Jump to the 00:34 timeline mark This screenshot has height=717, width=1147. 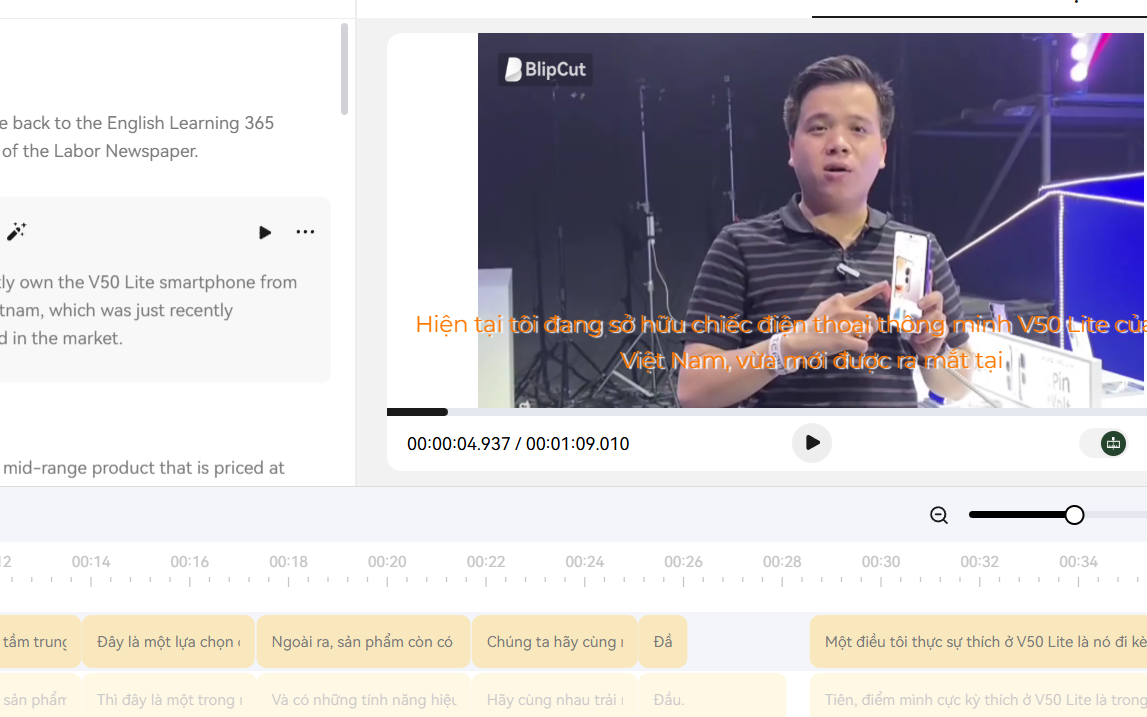click(1078, 562)
